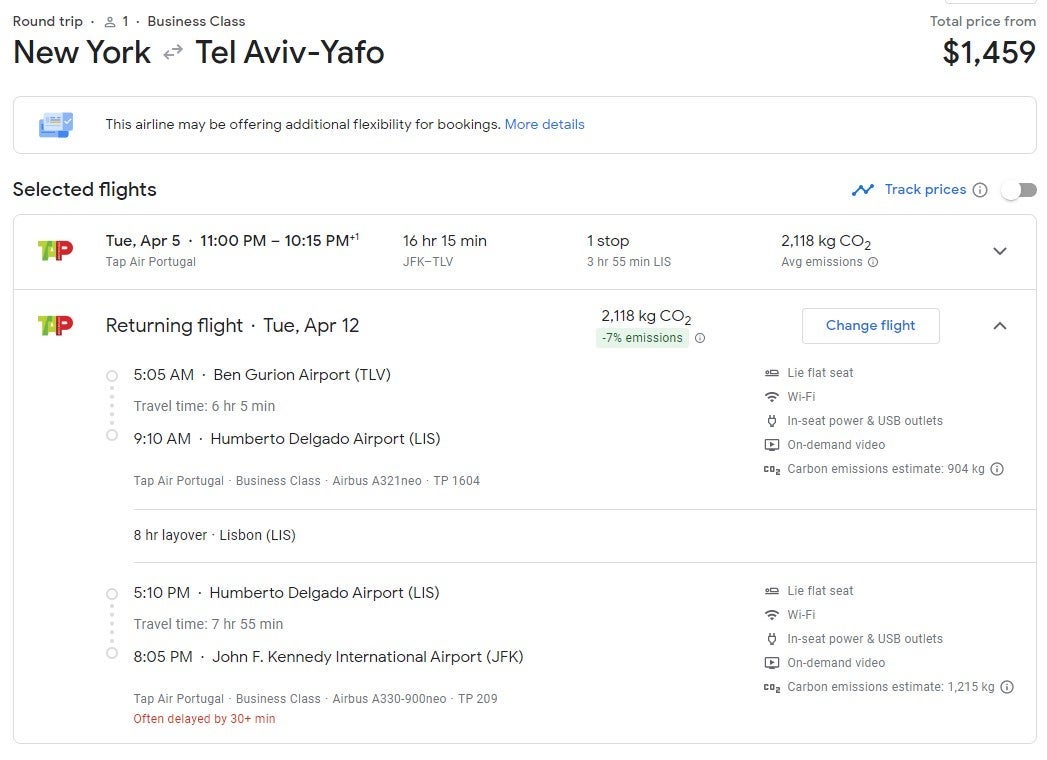The width and height of the screenshot is (1047, 760).
Task: Click the Avg emissions info icon
Action: click(x=873, y=262)
